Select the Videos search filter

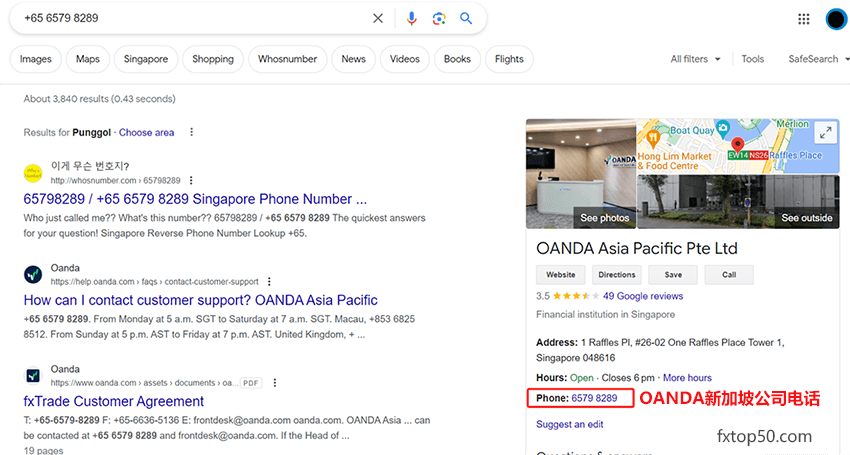[x=405, y=59]
